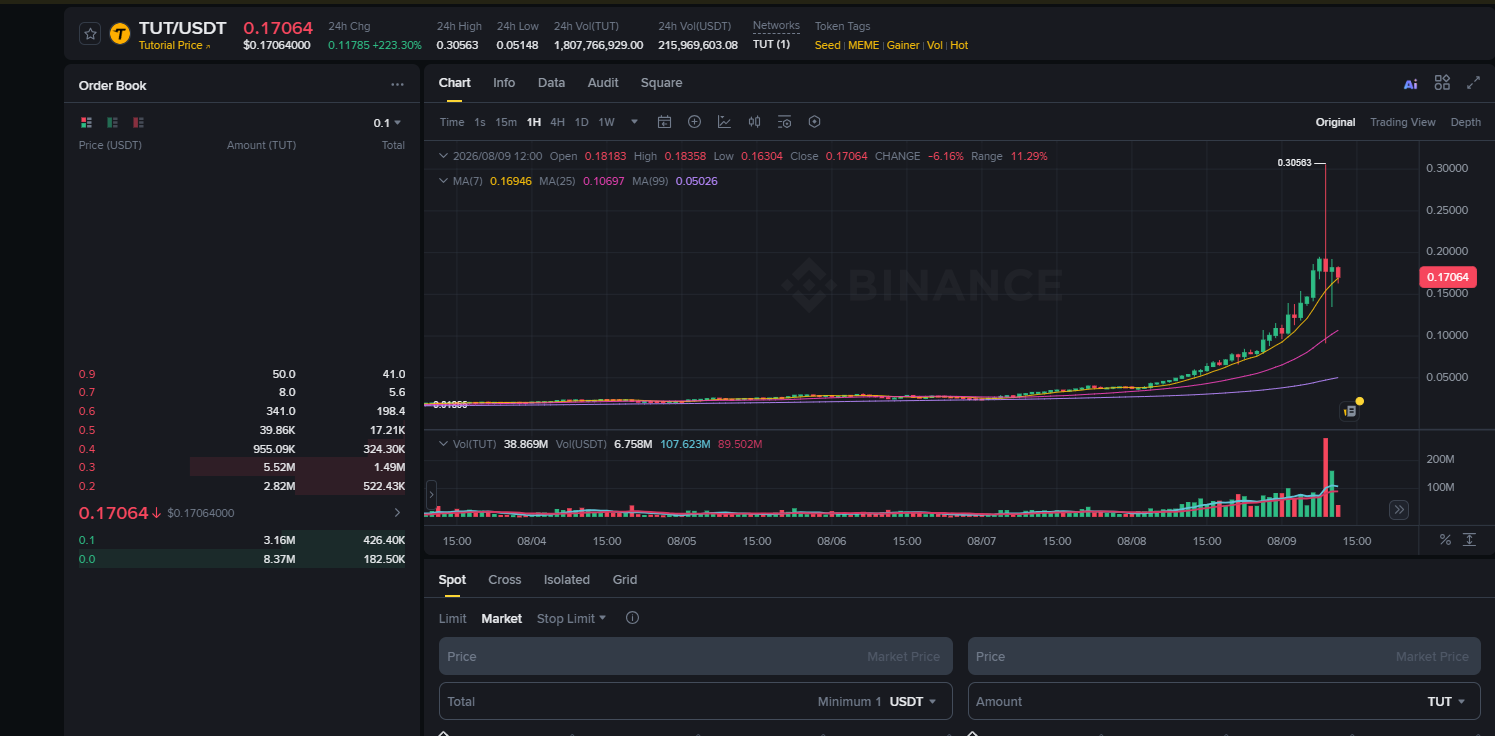Open the plus-in-circle chart tool
This screenshot has height=736, width=1495.
tap(694, 122)
